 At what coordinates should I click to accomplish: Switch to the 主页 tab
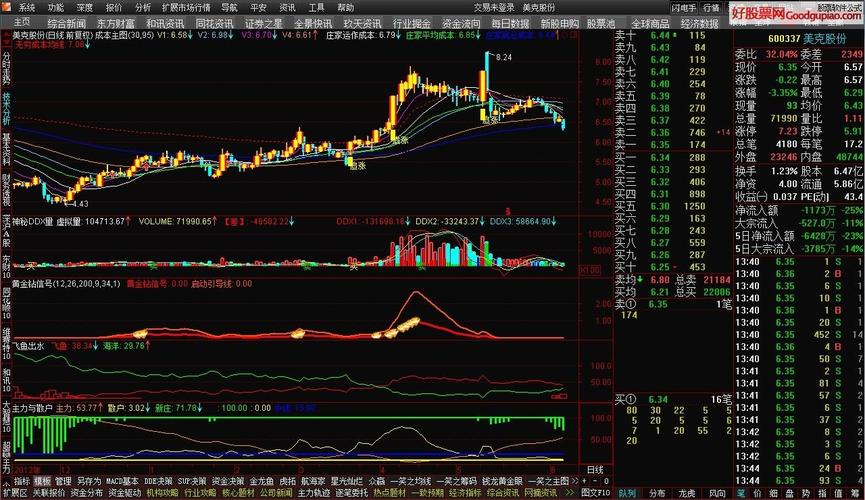pyautogui.click(x=22, y=22)
